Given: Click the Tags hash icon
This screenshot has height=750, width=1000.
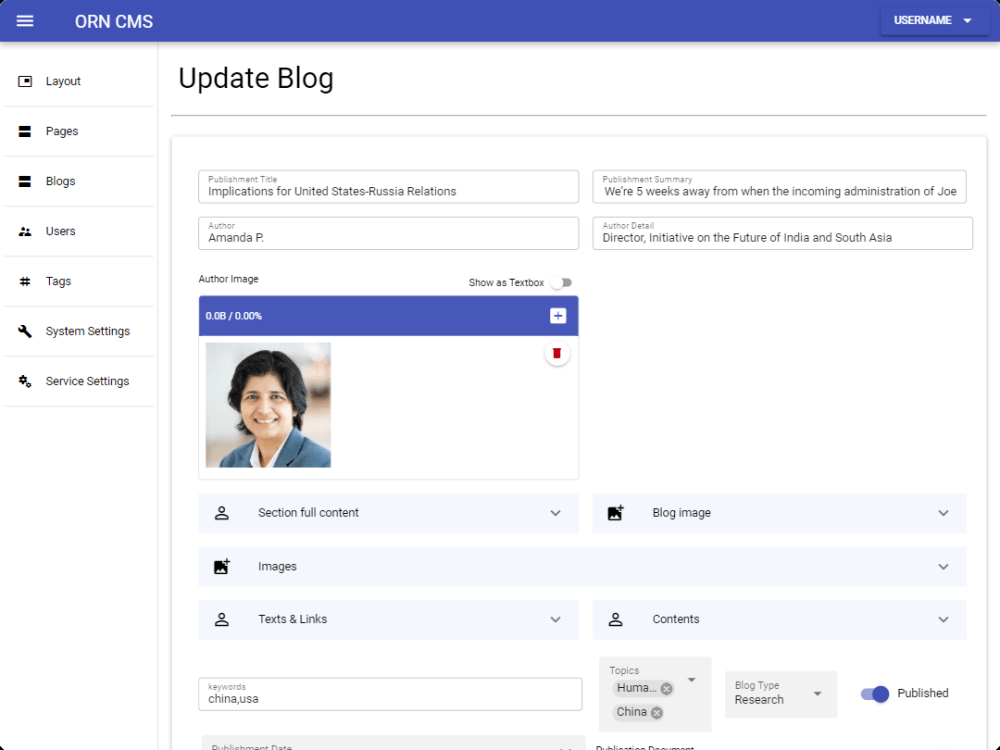Looking at the screenshot, I should (25, 281).
